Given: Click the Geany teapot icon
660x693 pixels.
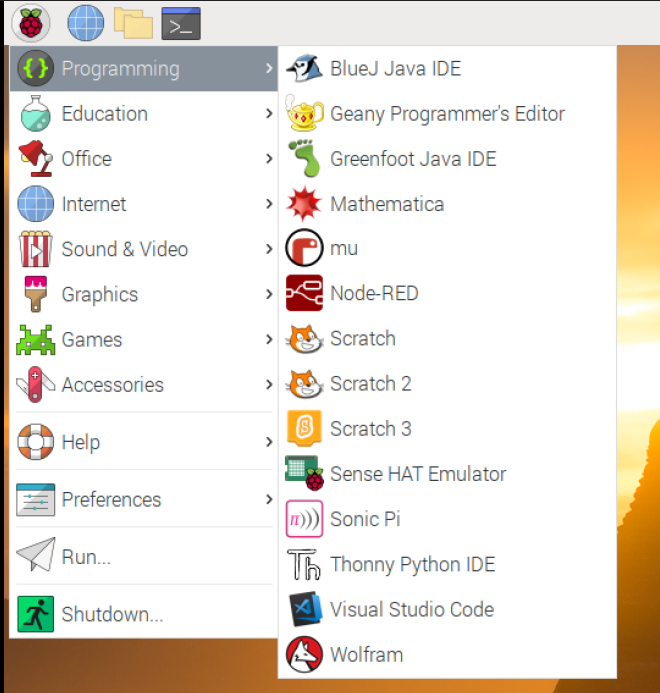Looking at the screenshot, I should tap(304, 113).
